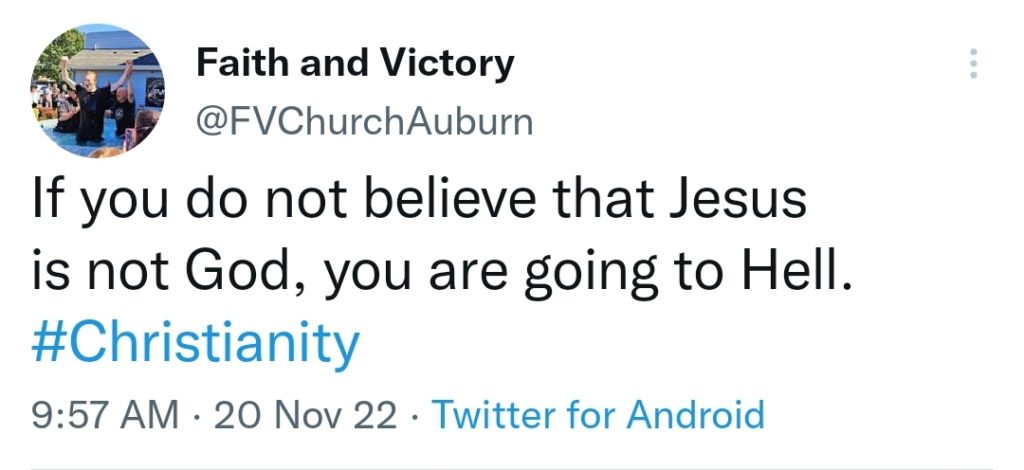Open Faith and Victory profile picture
This screenshot has width=1024, height=470.
click(98, 91)
